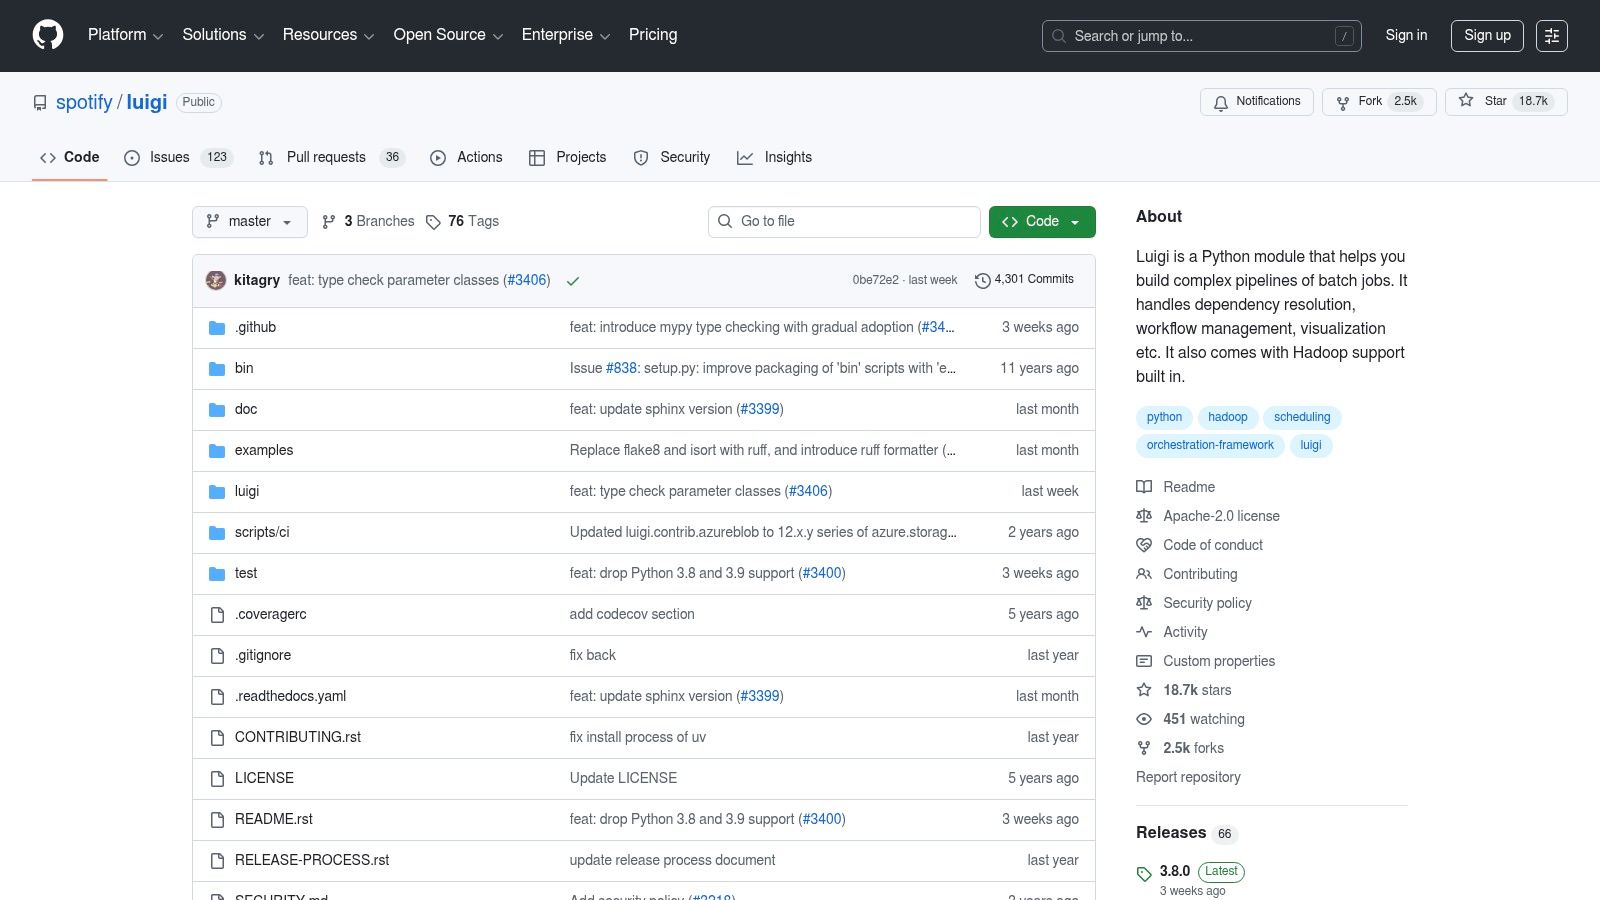Open the scripts/ci folder
The height and width of the screenshot is (900, 1600).
coord(262,532)
